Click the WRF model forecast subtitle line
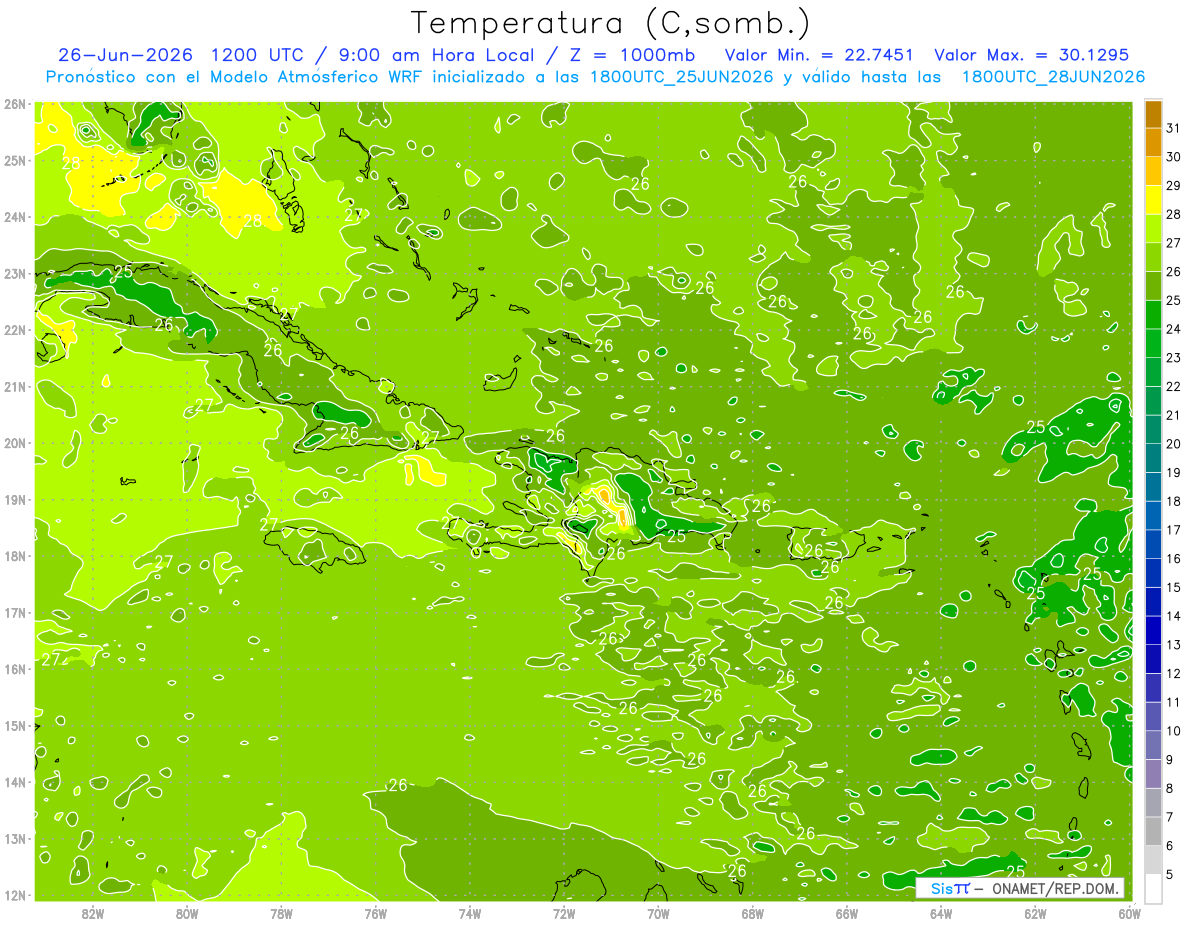 click(x=595, y=77)
